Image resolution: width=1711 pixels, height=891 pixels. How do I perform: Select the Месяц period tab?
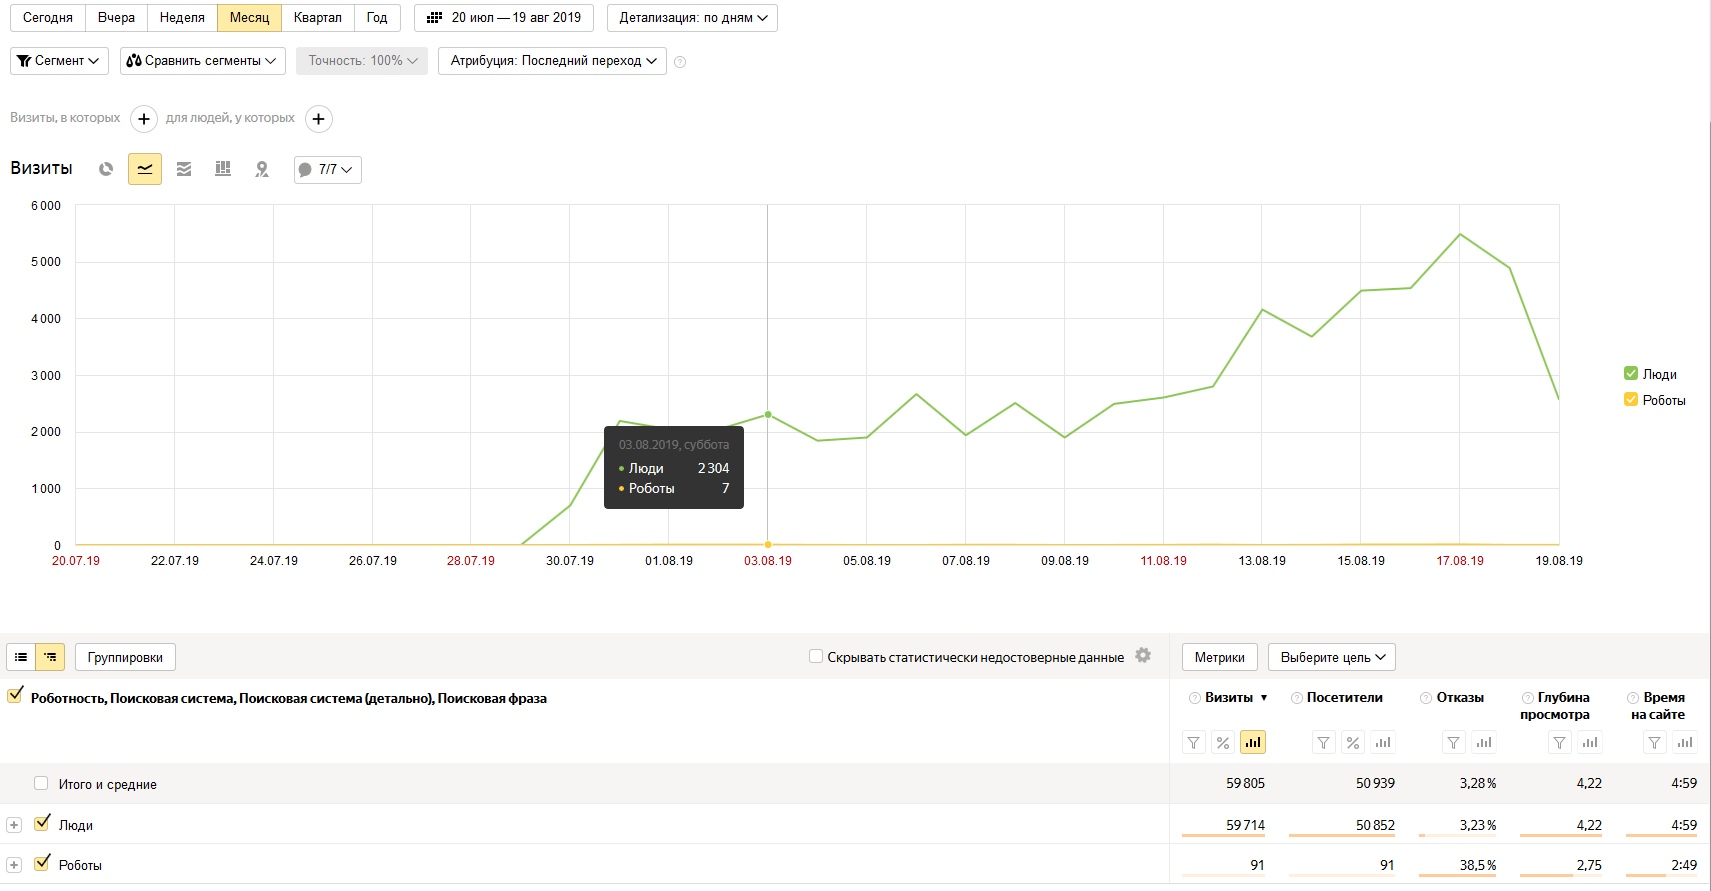(x=249, y=18)
